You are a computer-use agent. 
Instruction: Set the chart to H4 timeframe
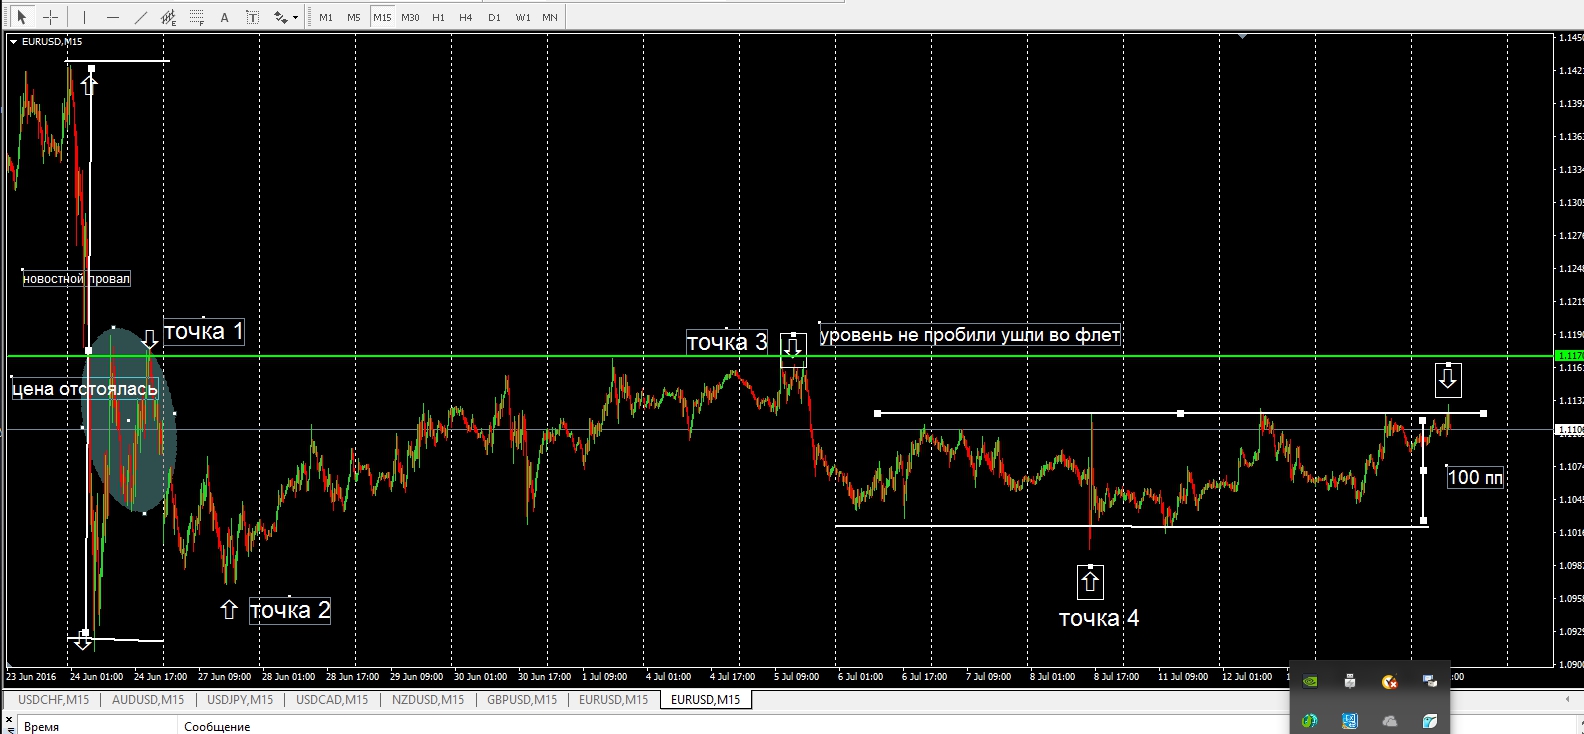[x=466, y=17]
